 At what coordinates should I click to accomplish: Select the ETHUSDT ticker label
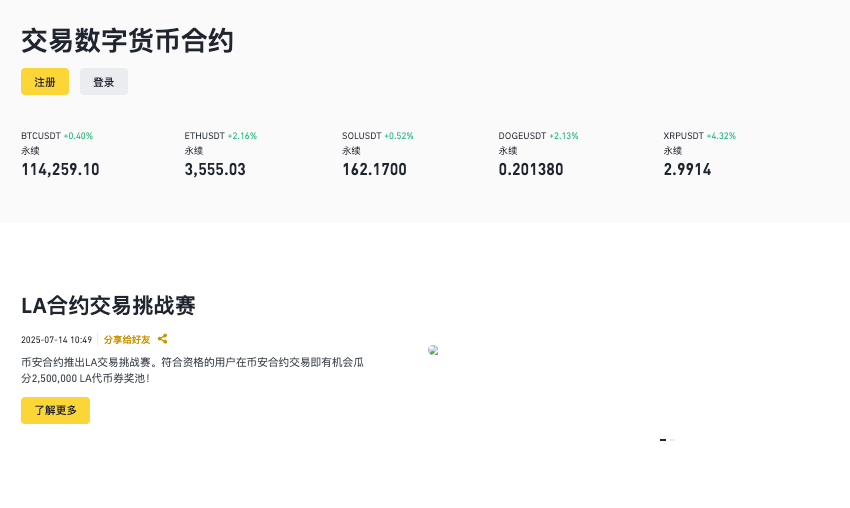pos(206,135)
